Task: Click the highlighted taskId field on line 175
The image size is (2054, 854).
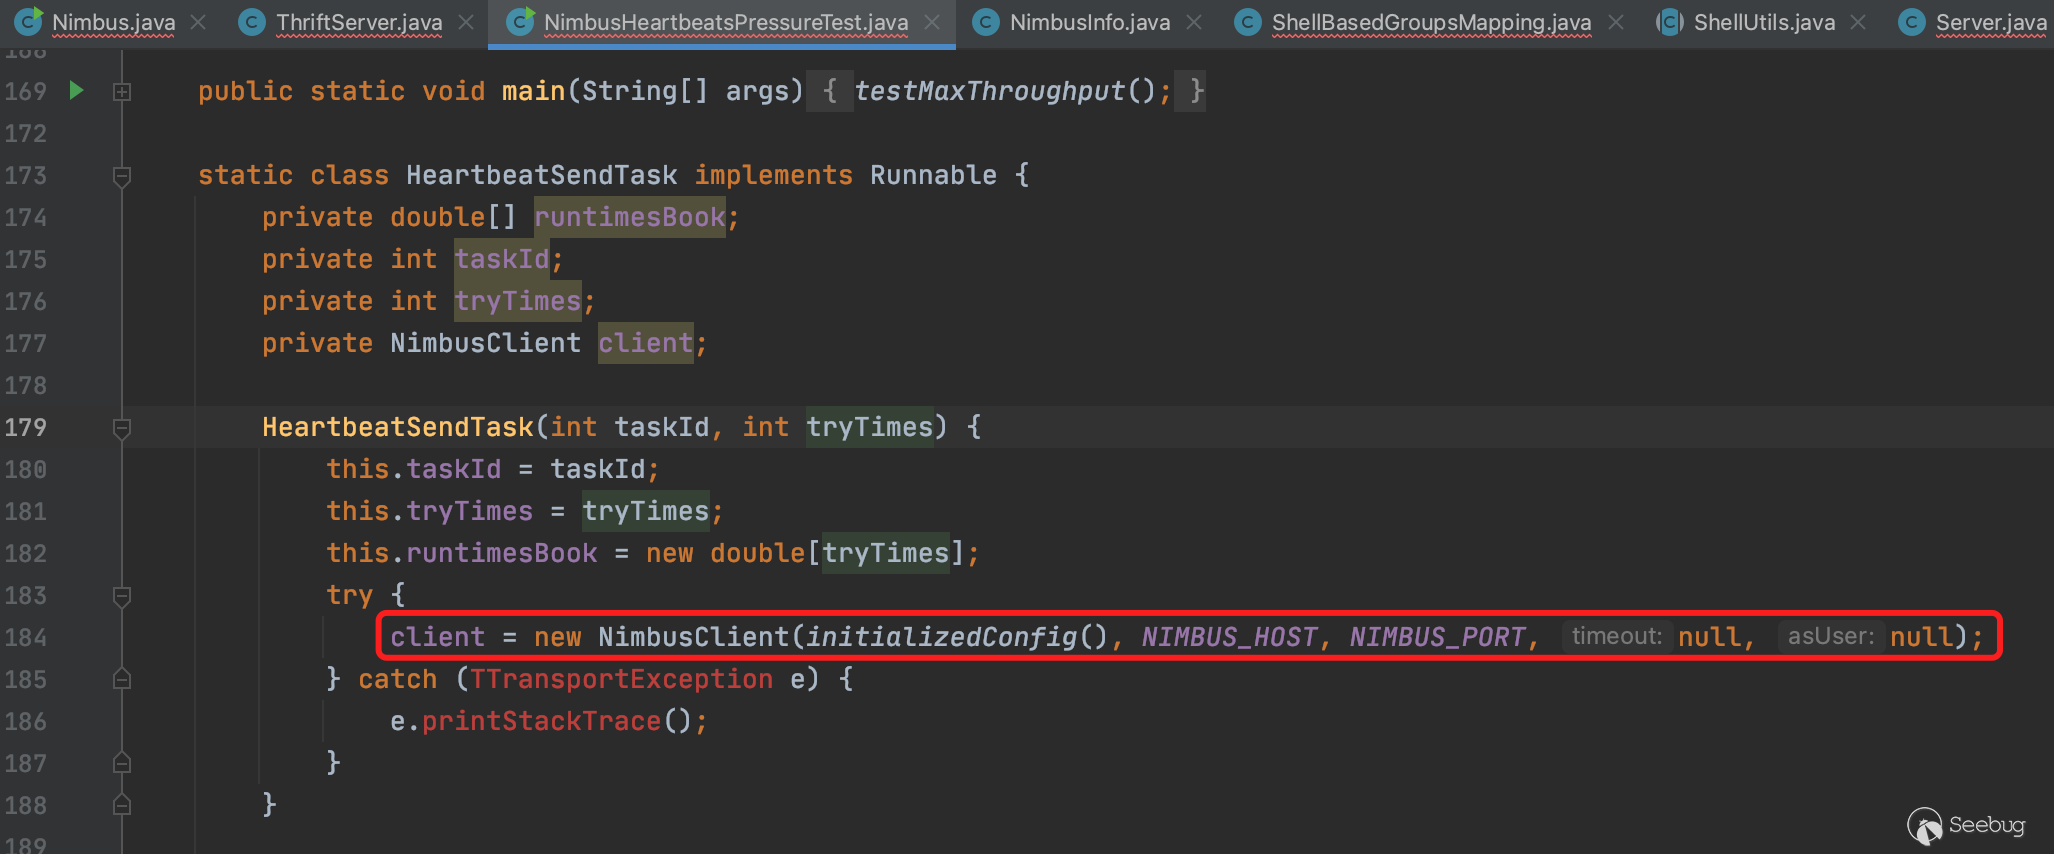Action: (502, 259)
